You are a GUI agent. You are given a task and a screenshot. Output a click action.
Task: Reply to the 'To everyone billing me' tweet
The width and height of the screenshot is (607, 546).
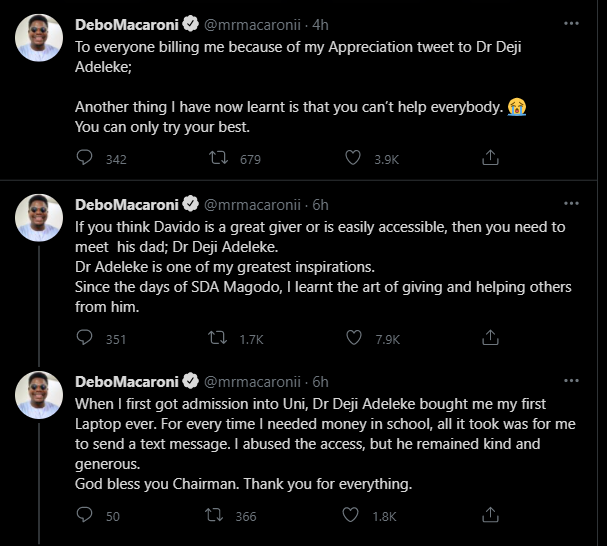coord(85,158)
